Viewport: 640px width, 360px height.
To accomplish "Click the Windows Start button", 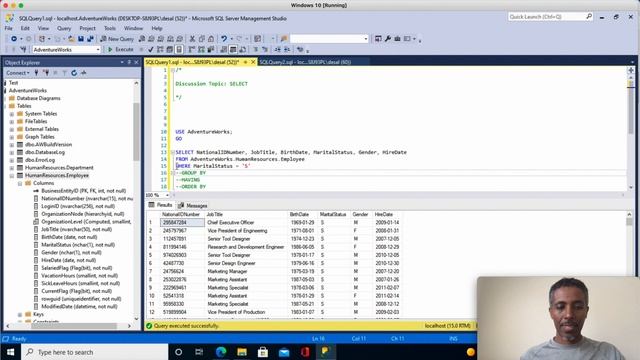I will click(x=11, y=352).
